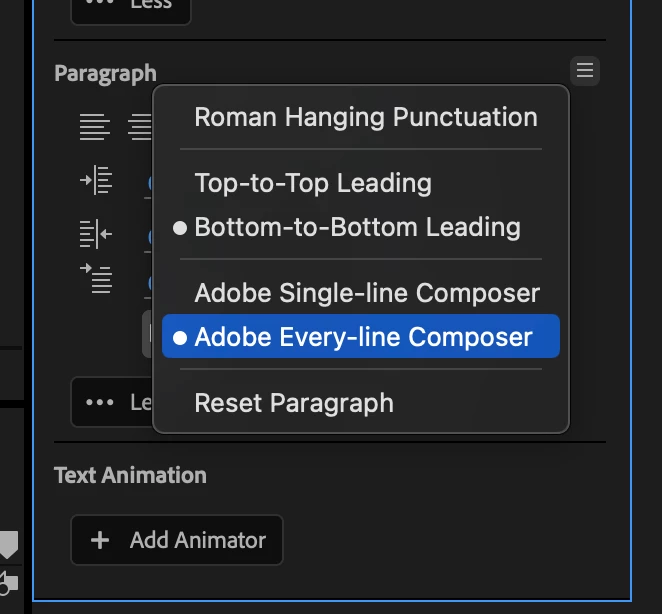Select Adobe Every-line Composer

click(363, 337)
